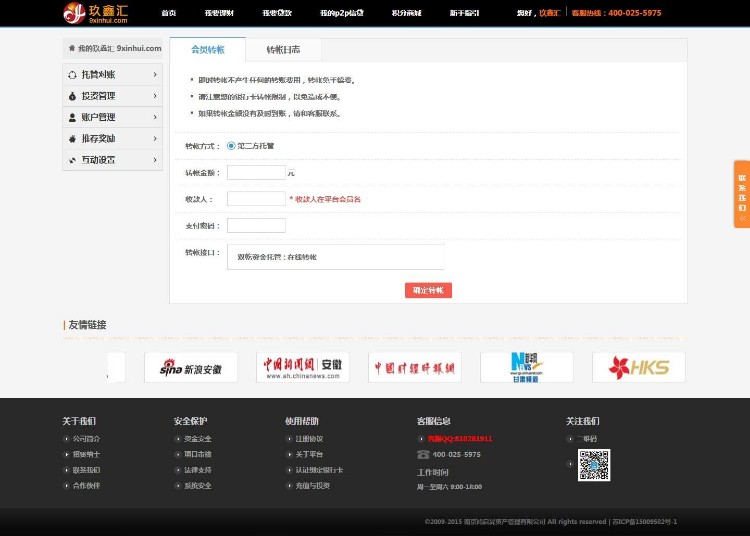Screen dimensions: 750x536
Task: Open the 我要理财 nav item
Action: click(219, 13)
